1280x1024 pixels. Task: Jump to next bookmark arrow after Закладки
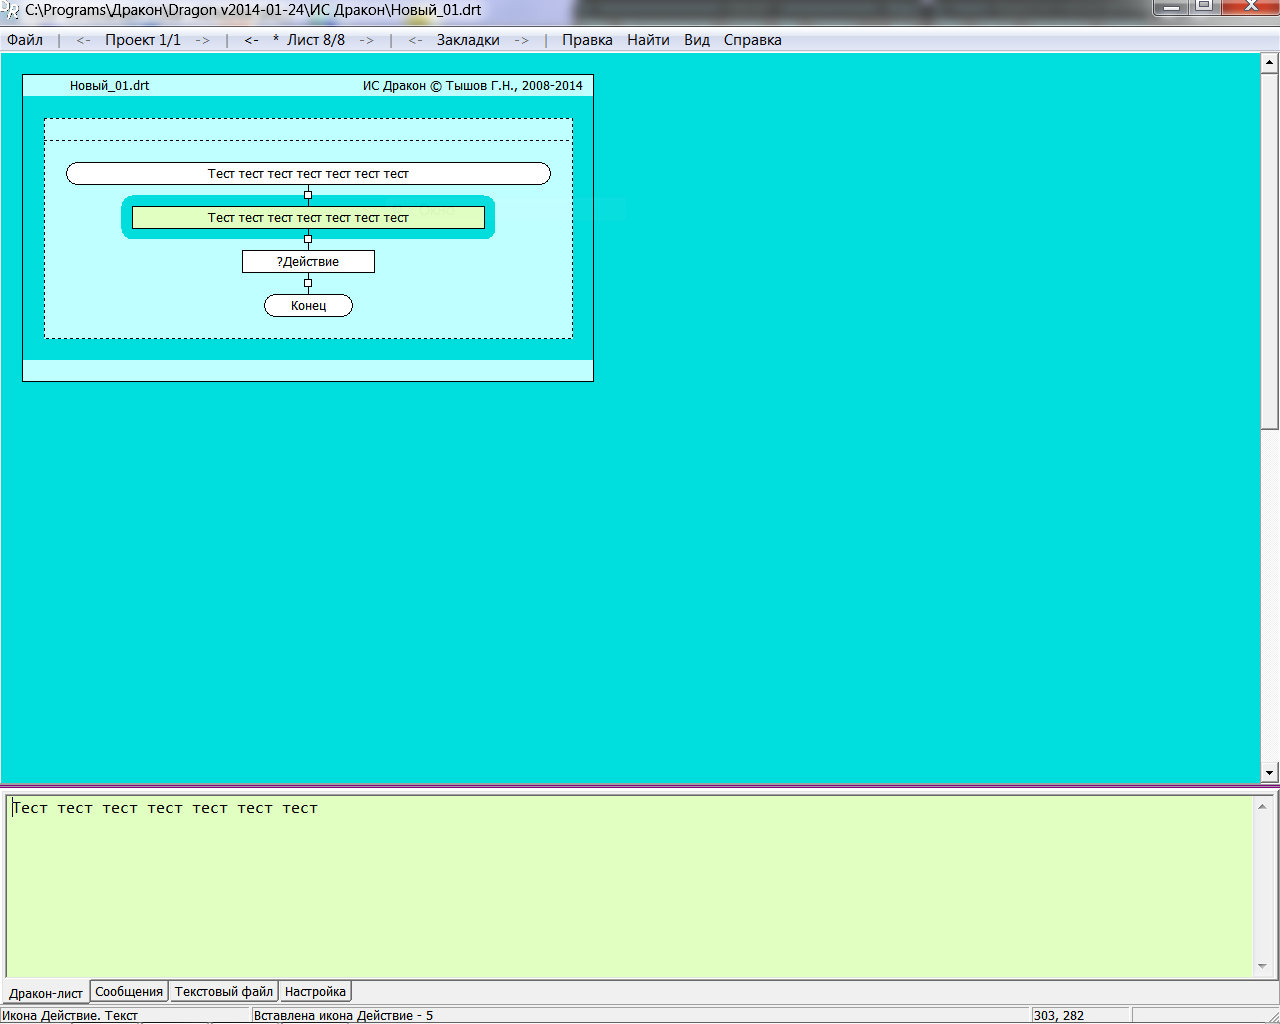pos(521,40)
